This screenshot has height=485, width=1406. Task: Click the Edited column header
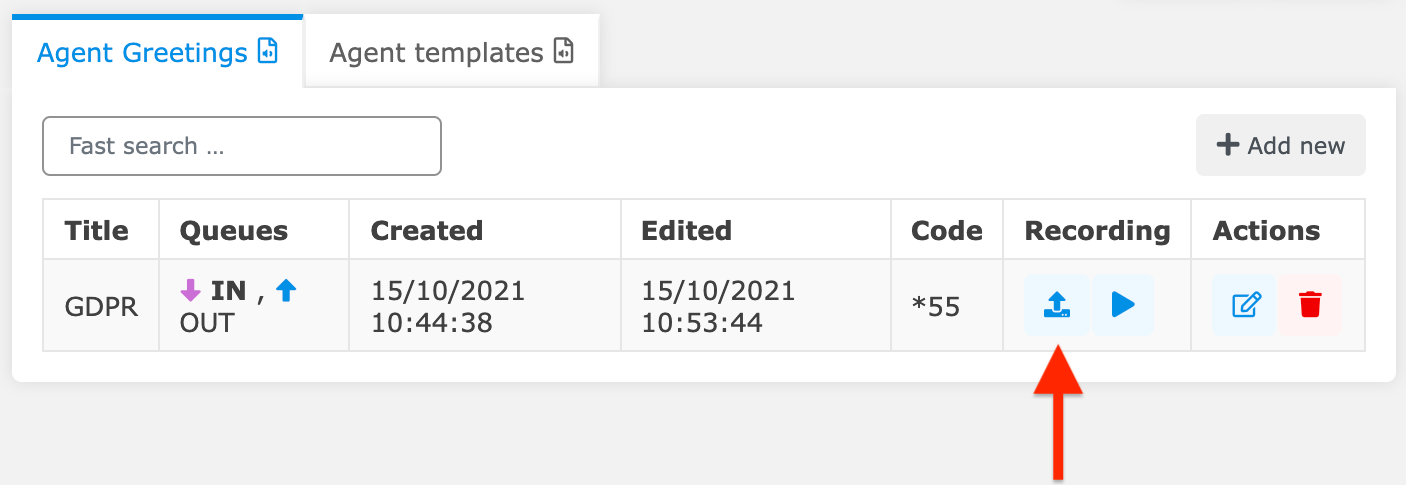coord(686,231)
